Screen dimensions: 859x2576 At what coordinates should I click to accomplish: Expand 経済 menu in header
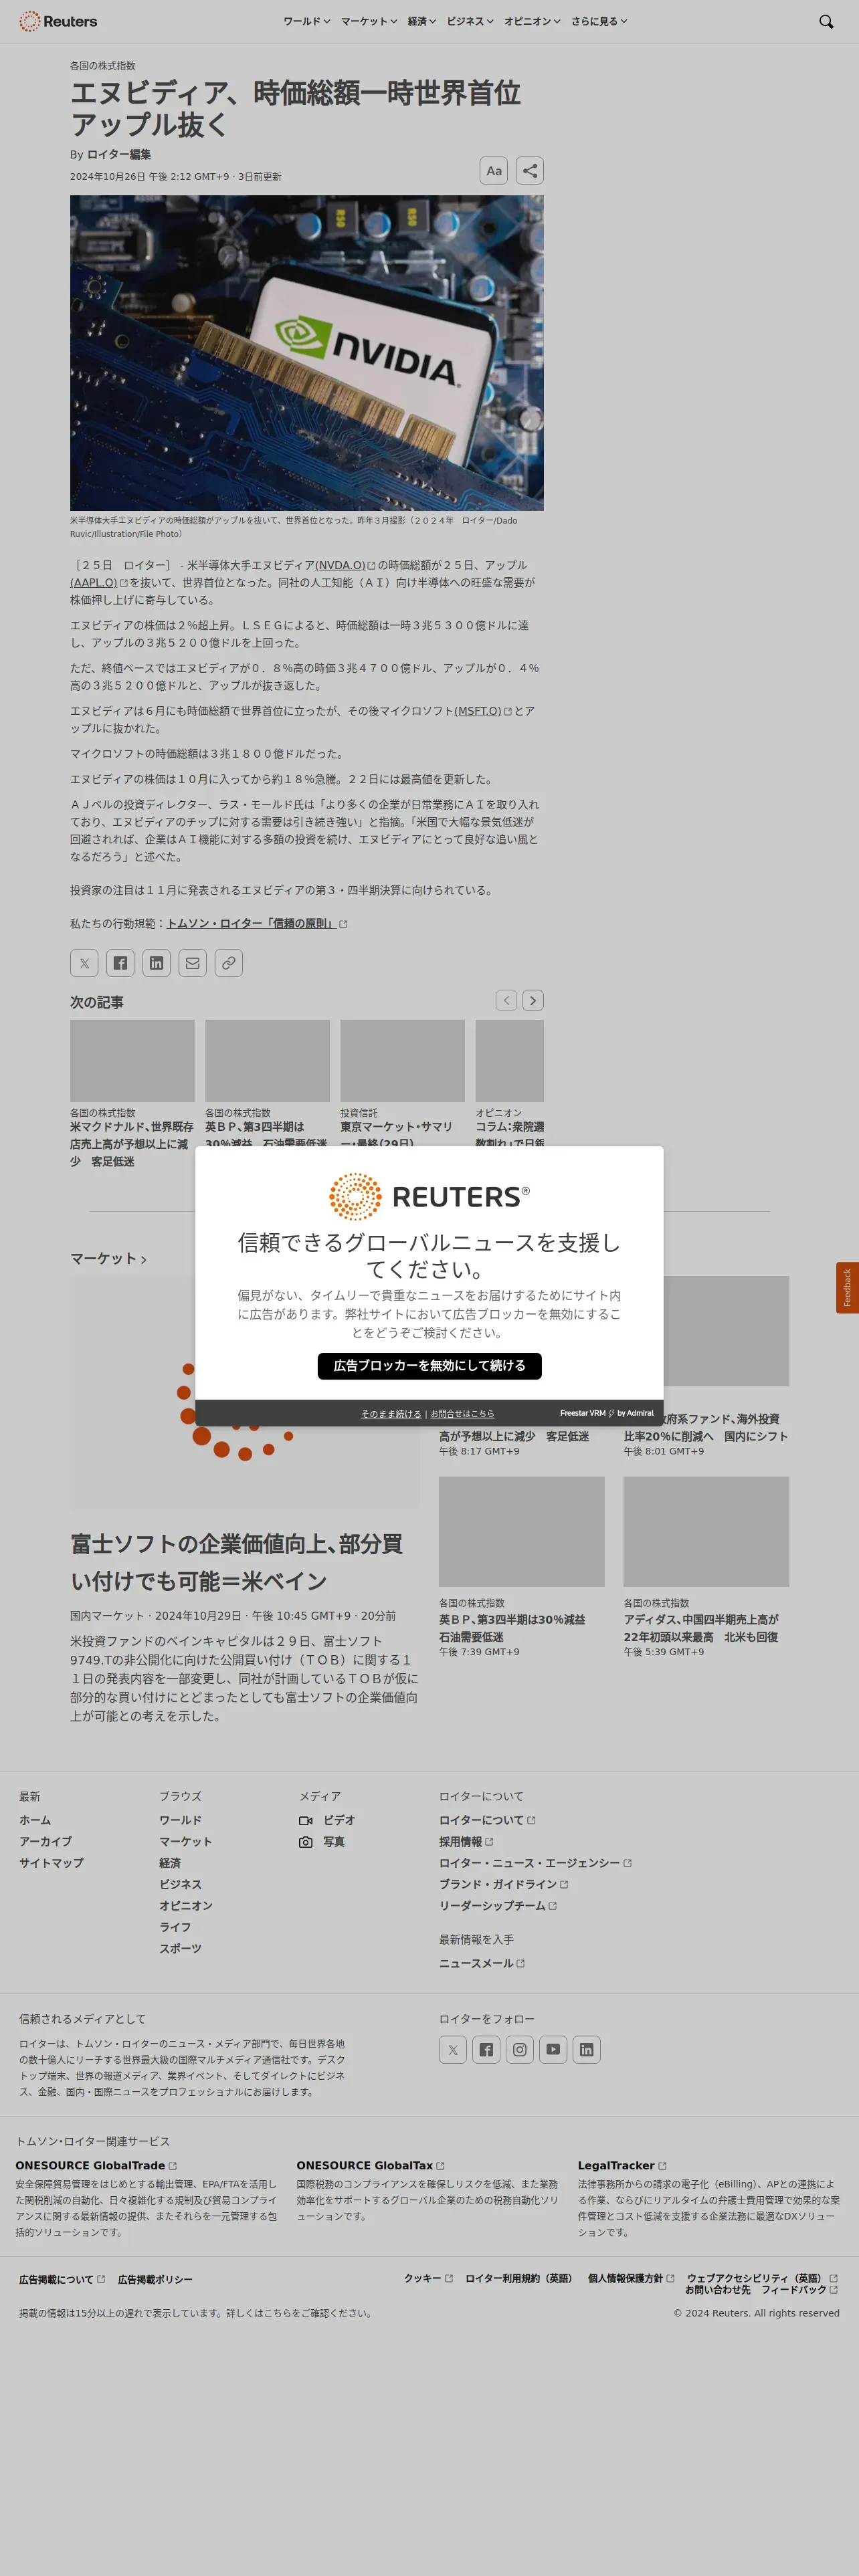(x=422, y=21)
